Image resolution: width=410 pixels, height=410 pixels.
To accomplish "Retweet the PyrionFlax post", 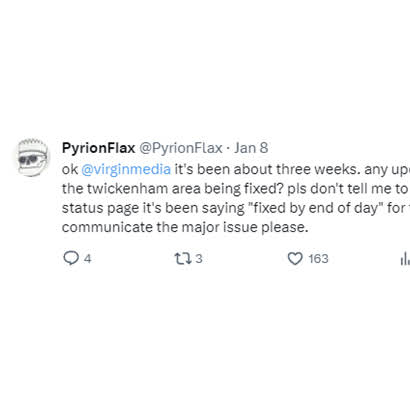I will click(x=183, y=258).
